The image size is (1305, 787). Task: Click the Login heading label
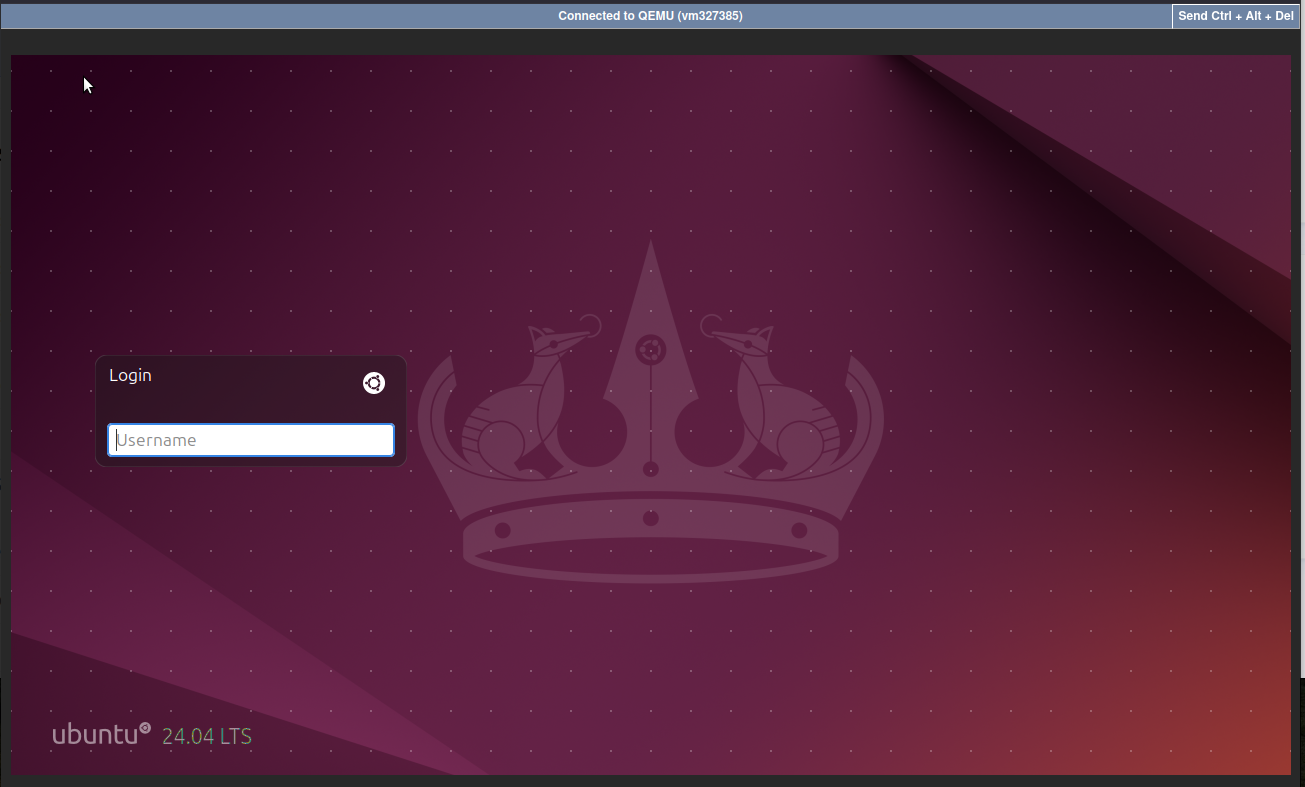coord(130,375)
